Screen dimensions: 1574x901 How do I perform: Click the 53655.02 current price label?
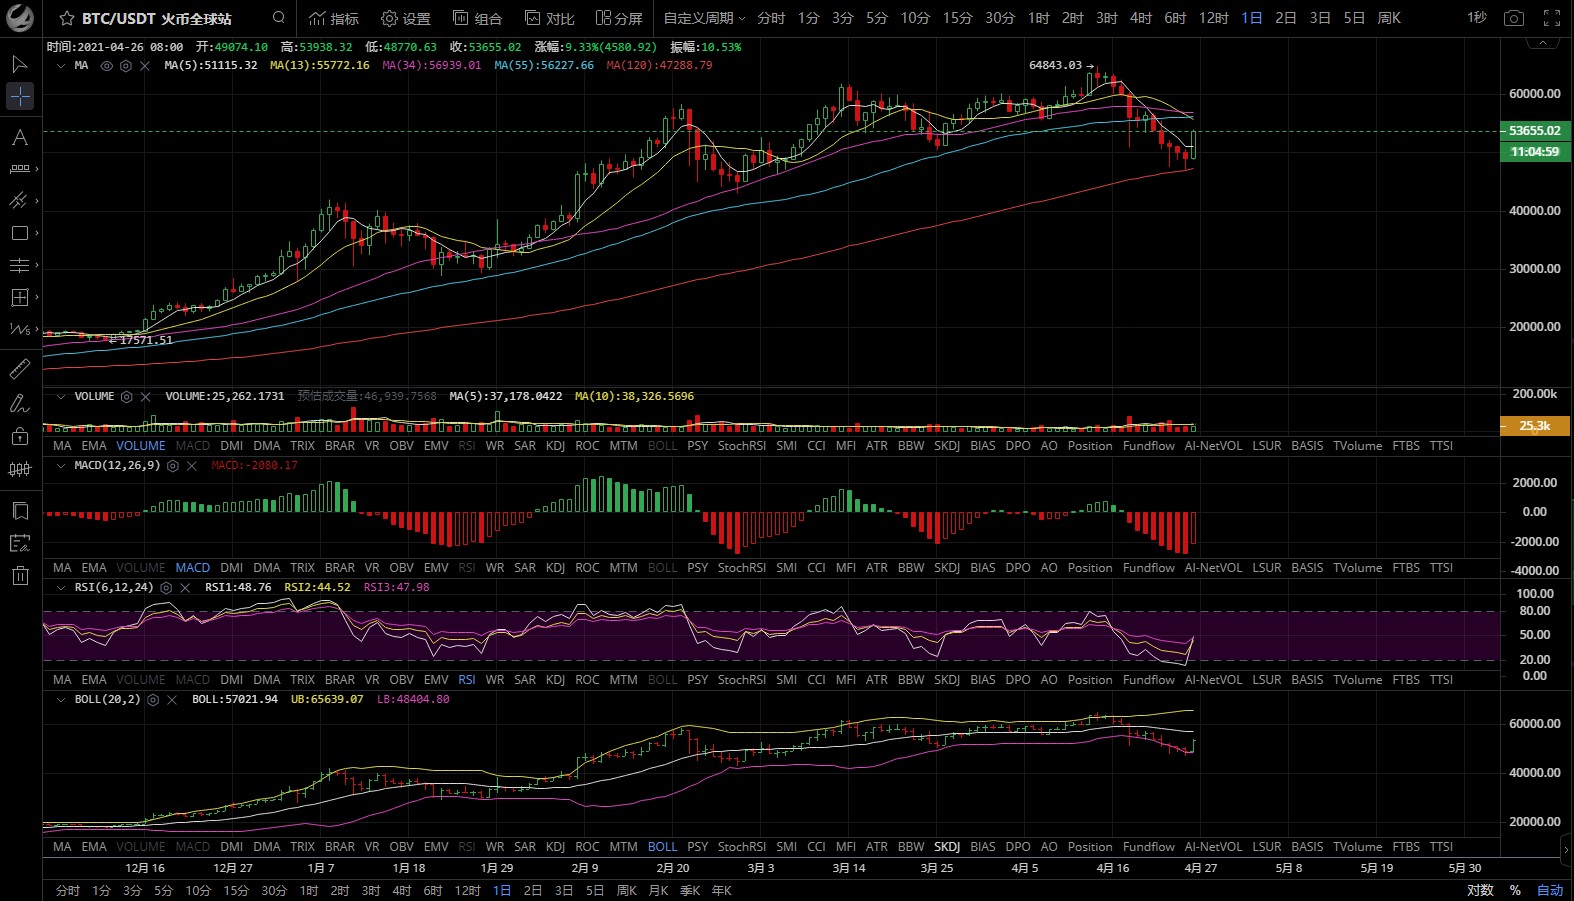pos(1534,131)
